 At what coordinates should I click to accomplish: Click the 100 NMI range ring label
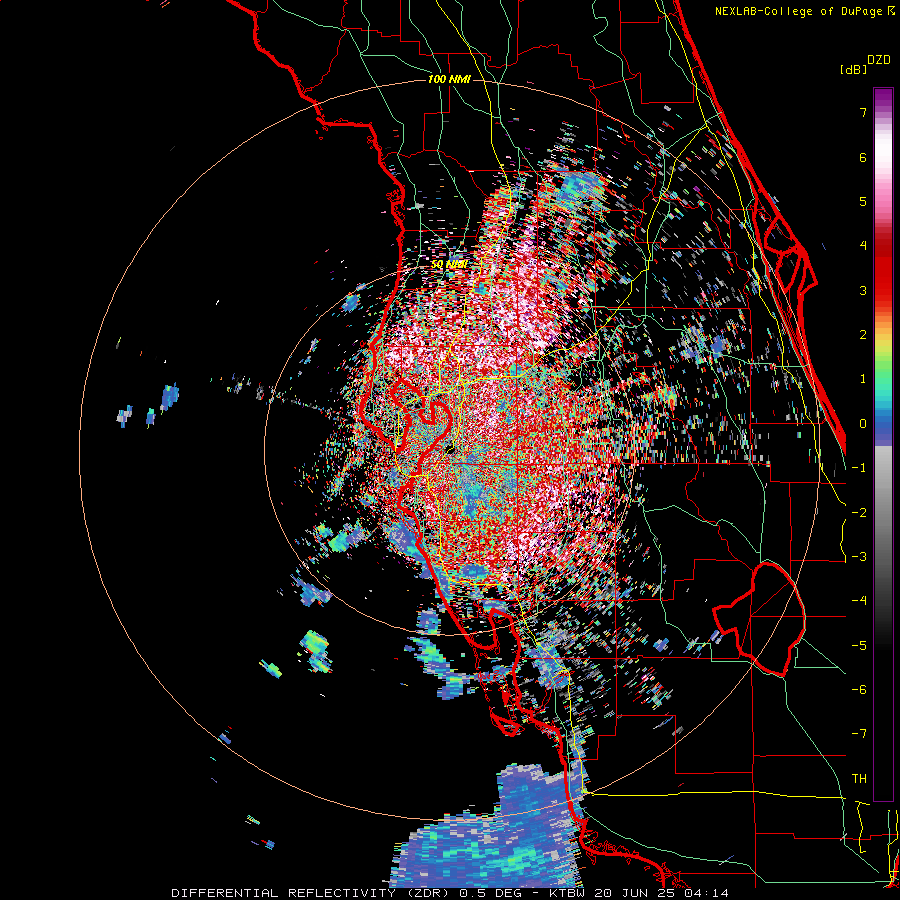pyautogui.click(x=449, y=79)
